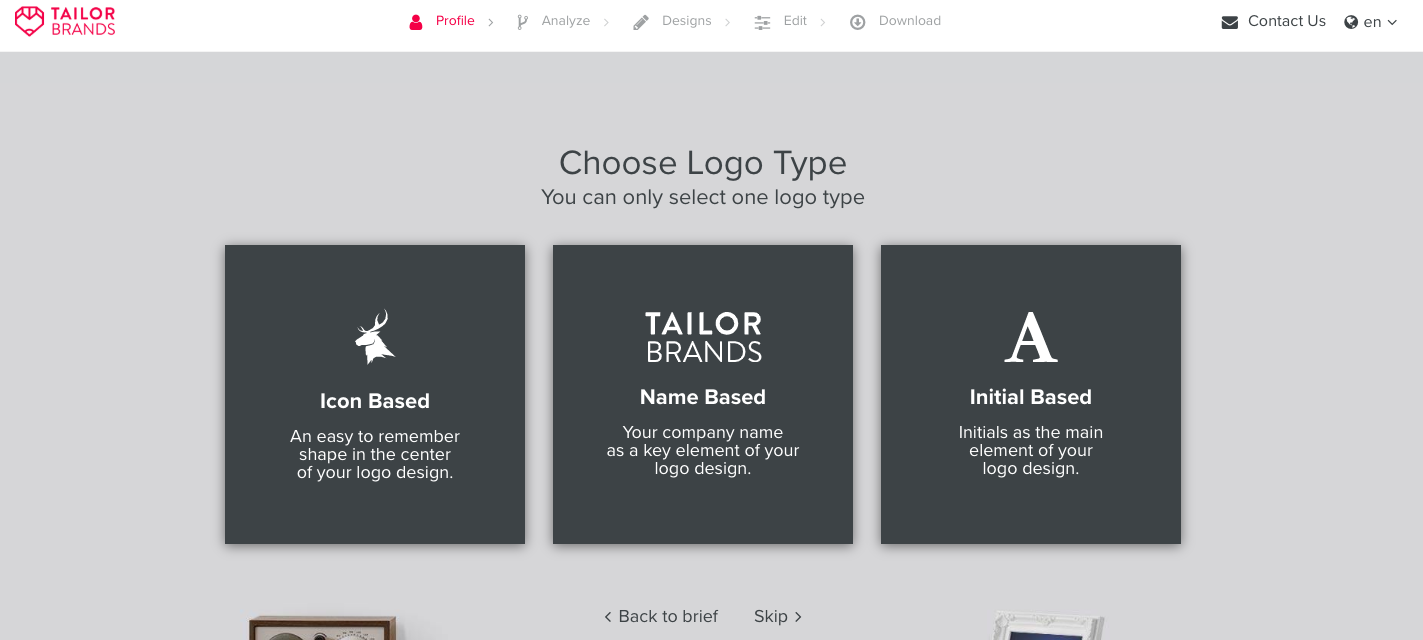
Task: Click the language globe icon
Action: tap(1351, 22)
